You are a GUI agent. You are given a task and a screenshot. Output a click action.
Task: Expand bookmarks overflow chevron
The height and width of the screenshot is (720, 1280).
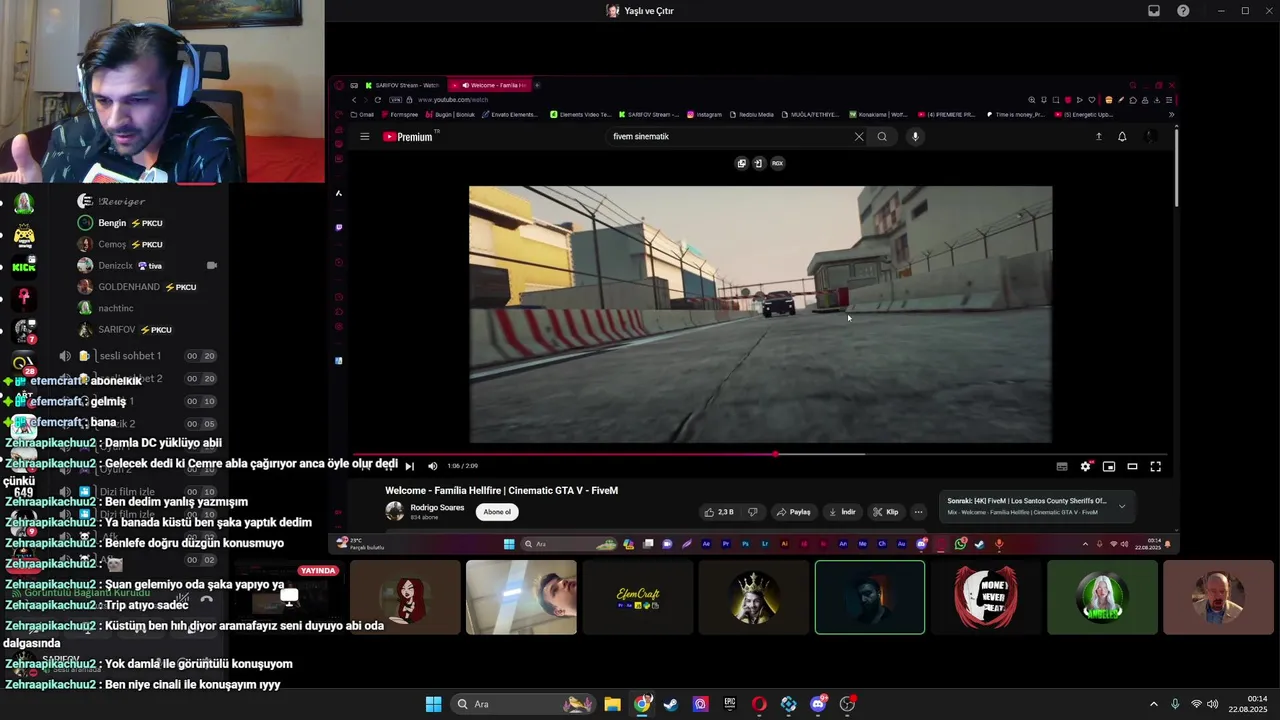click(x=1171, y=114)
